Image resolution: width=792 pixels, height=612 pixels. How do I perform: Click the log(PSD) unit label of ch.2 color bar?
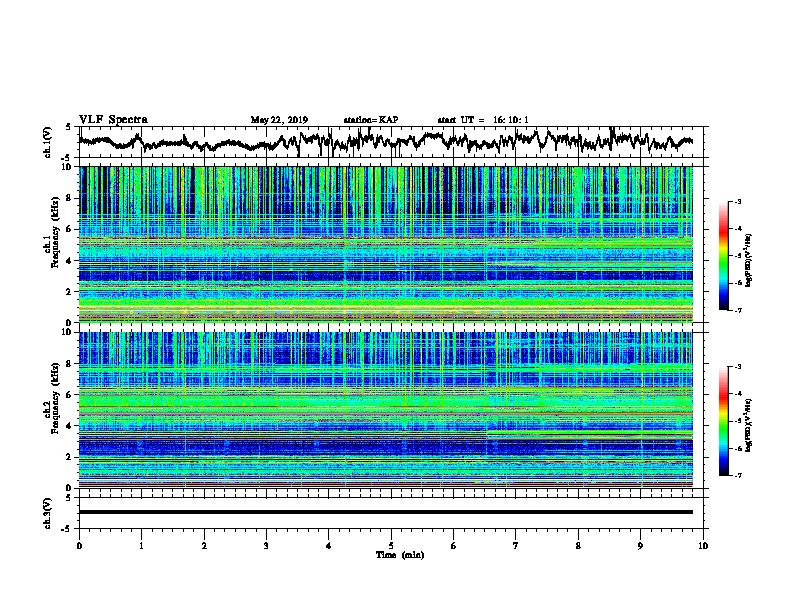pyautogui.click(x=749, y=425)
